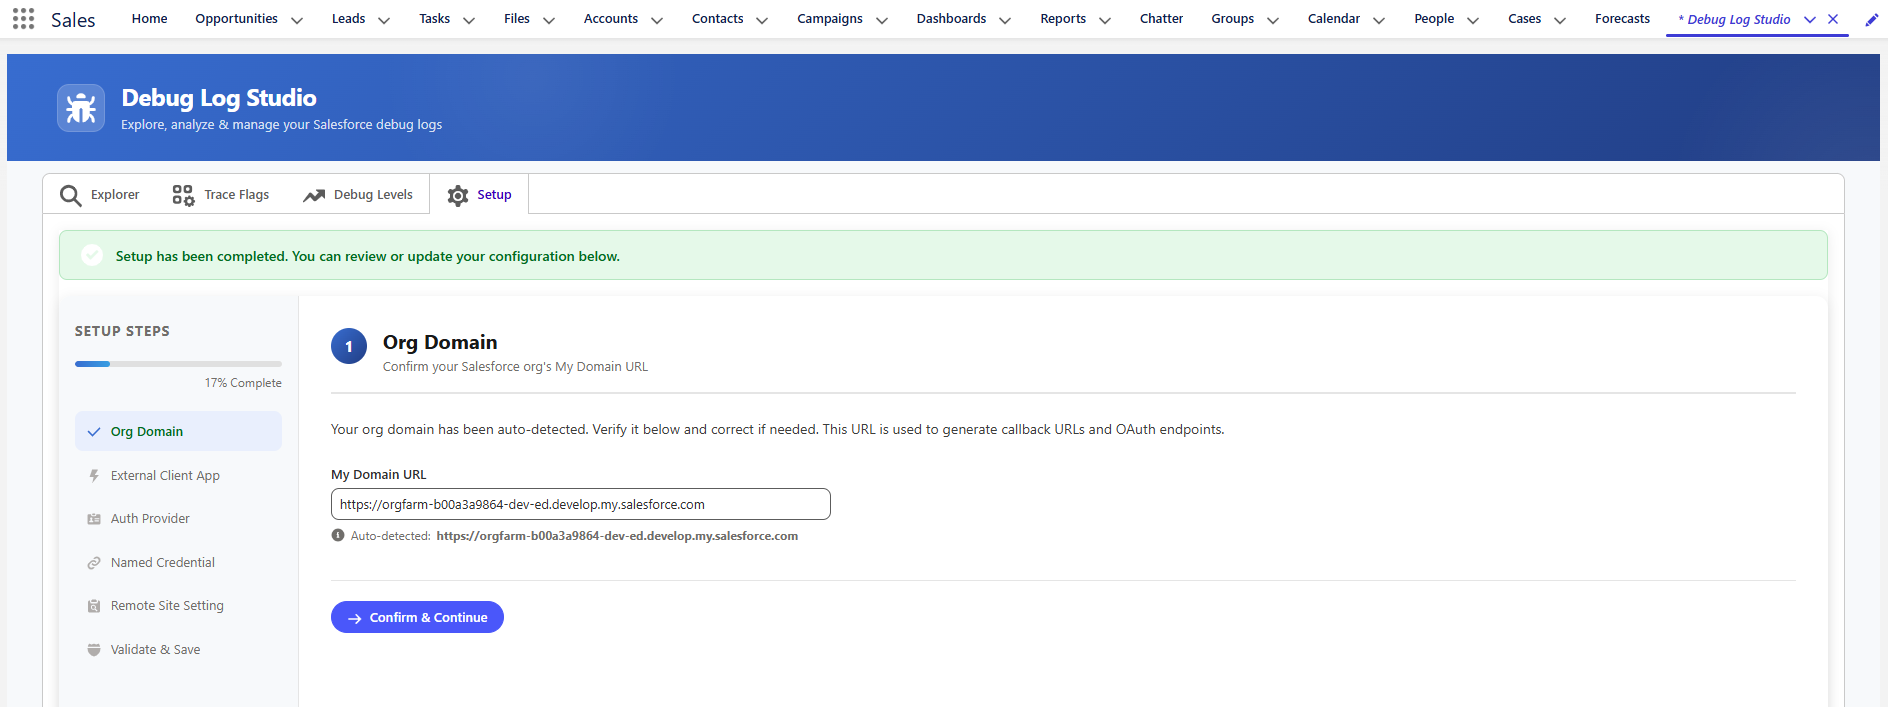The height and width of the screenshot is (707, 1888).
Task: Click the Auth Provider icon
Action: (94, 519)
